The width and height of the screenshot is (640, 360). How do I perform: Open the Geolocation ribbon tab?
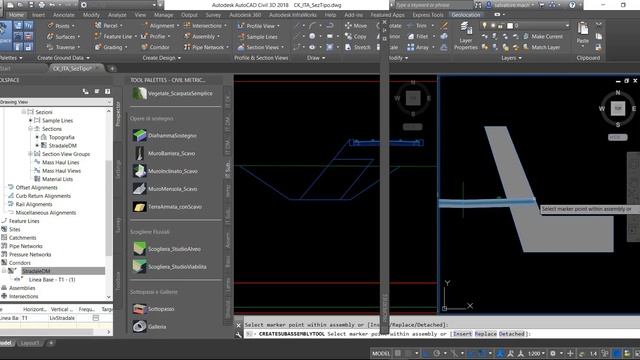(466, 15)
